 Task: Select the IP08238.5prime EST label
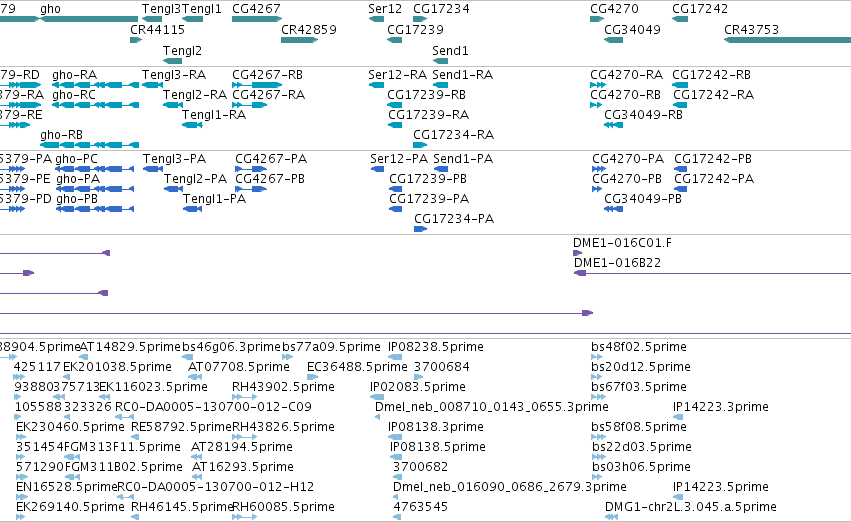[x=436, y=347]
